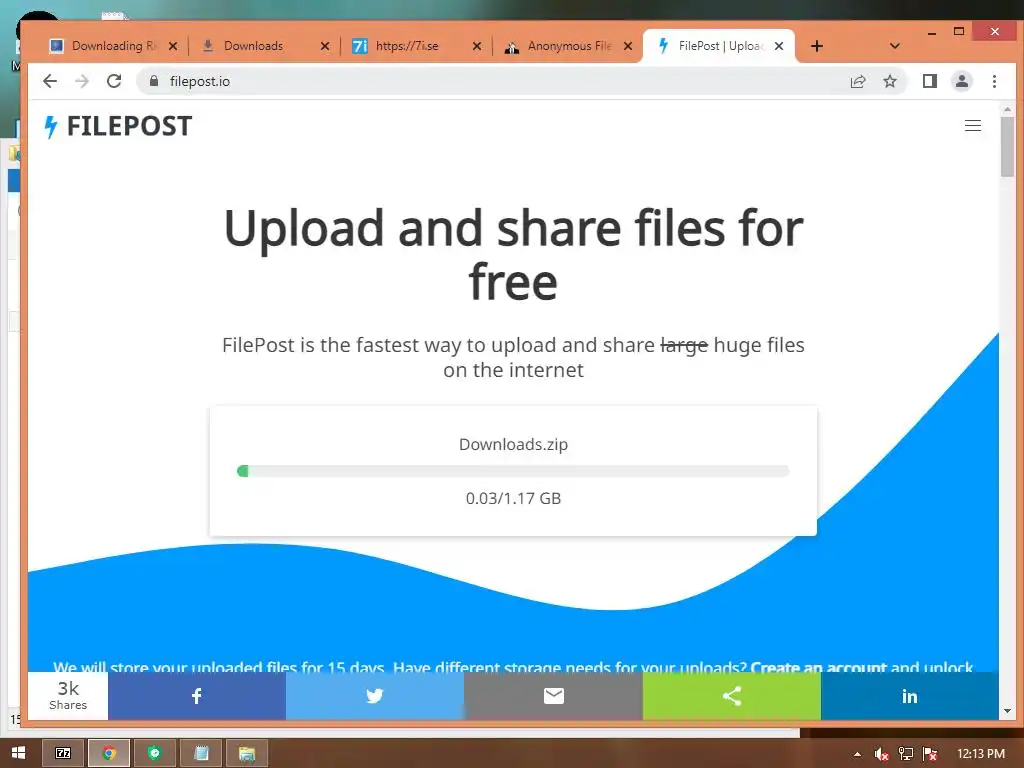
Task: Close the FilePost tab
Action: pos(778,46)
